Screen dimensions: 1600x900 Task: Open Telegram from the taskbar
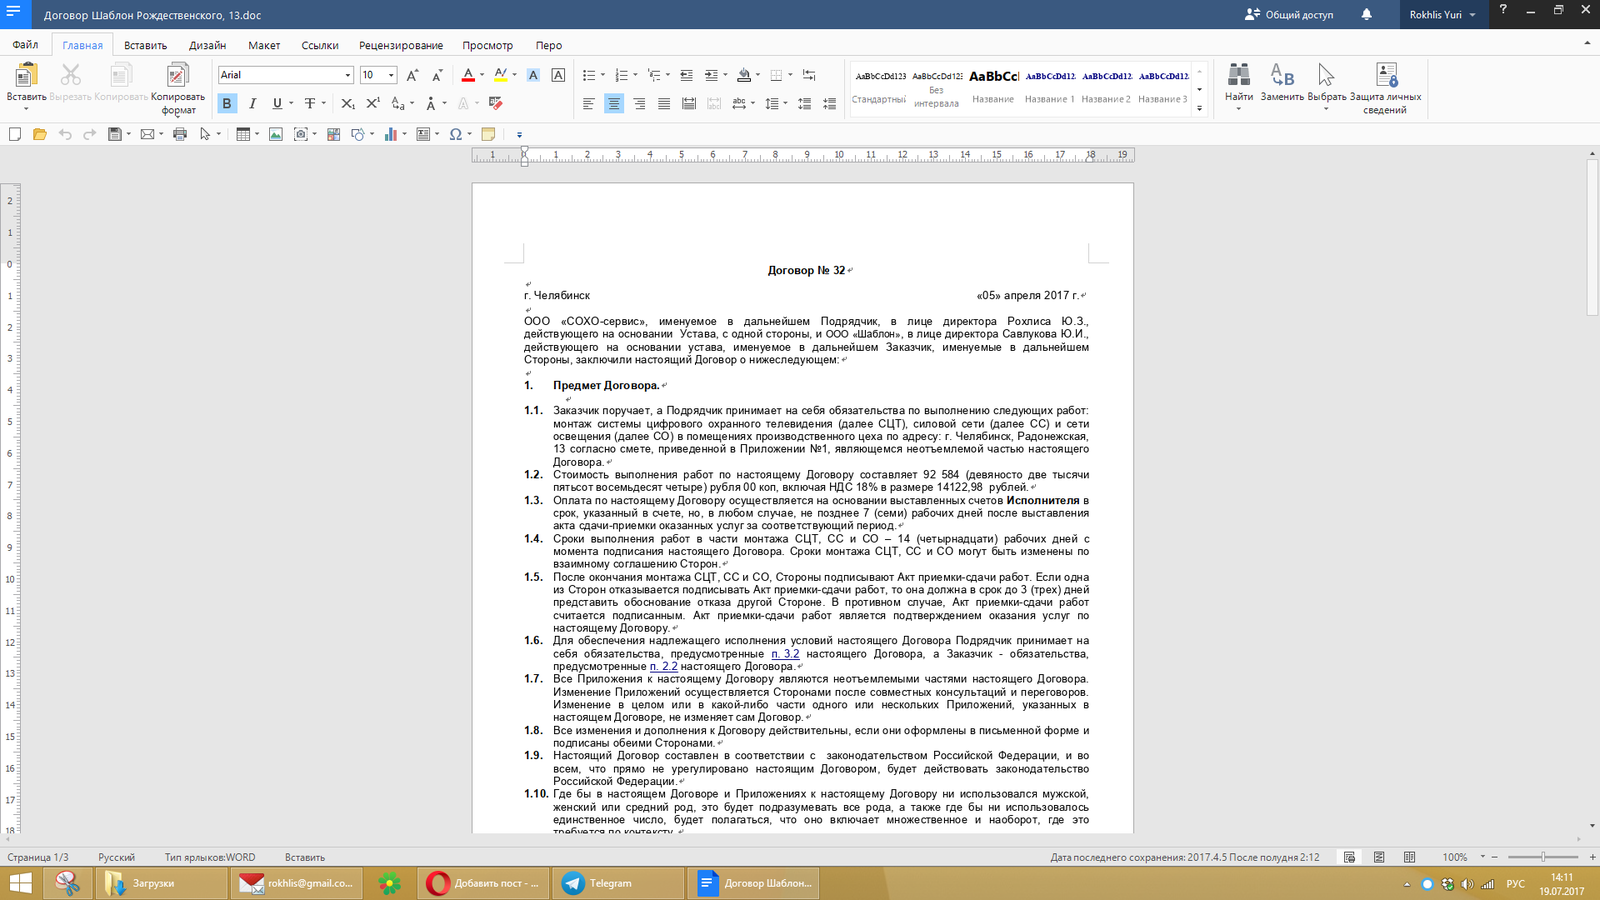point(617,883)
